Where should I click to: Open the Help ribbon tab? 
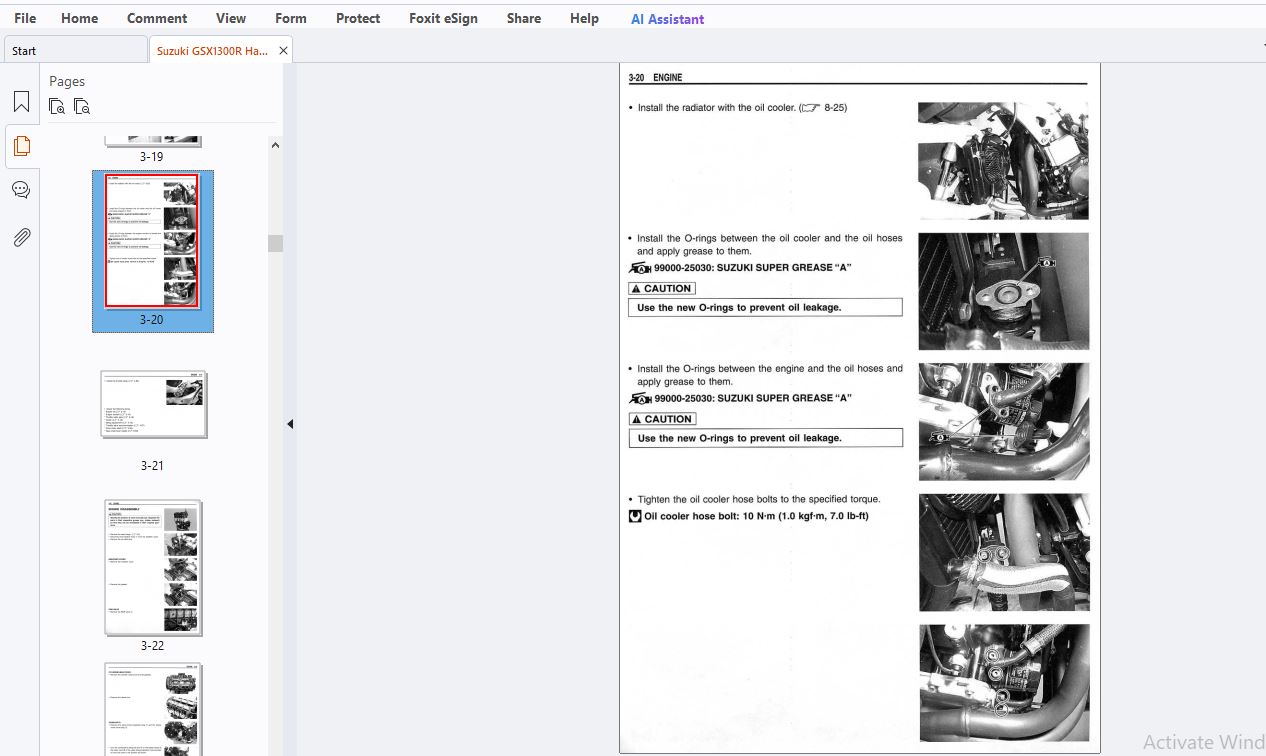click(585, 18)
